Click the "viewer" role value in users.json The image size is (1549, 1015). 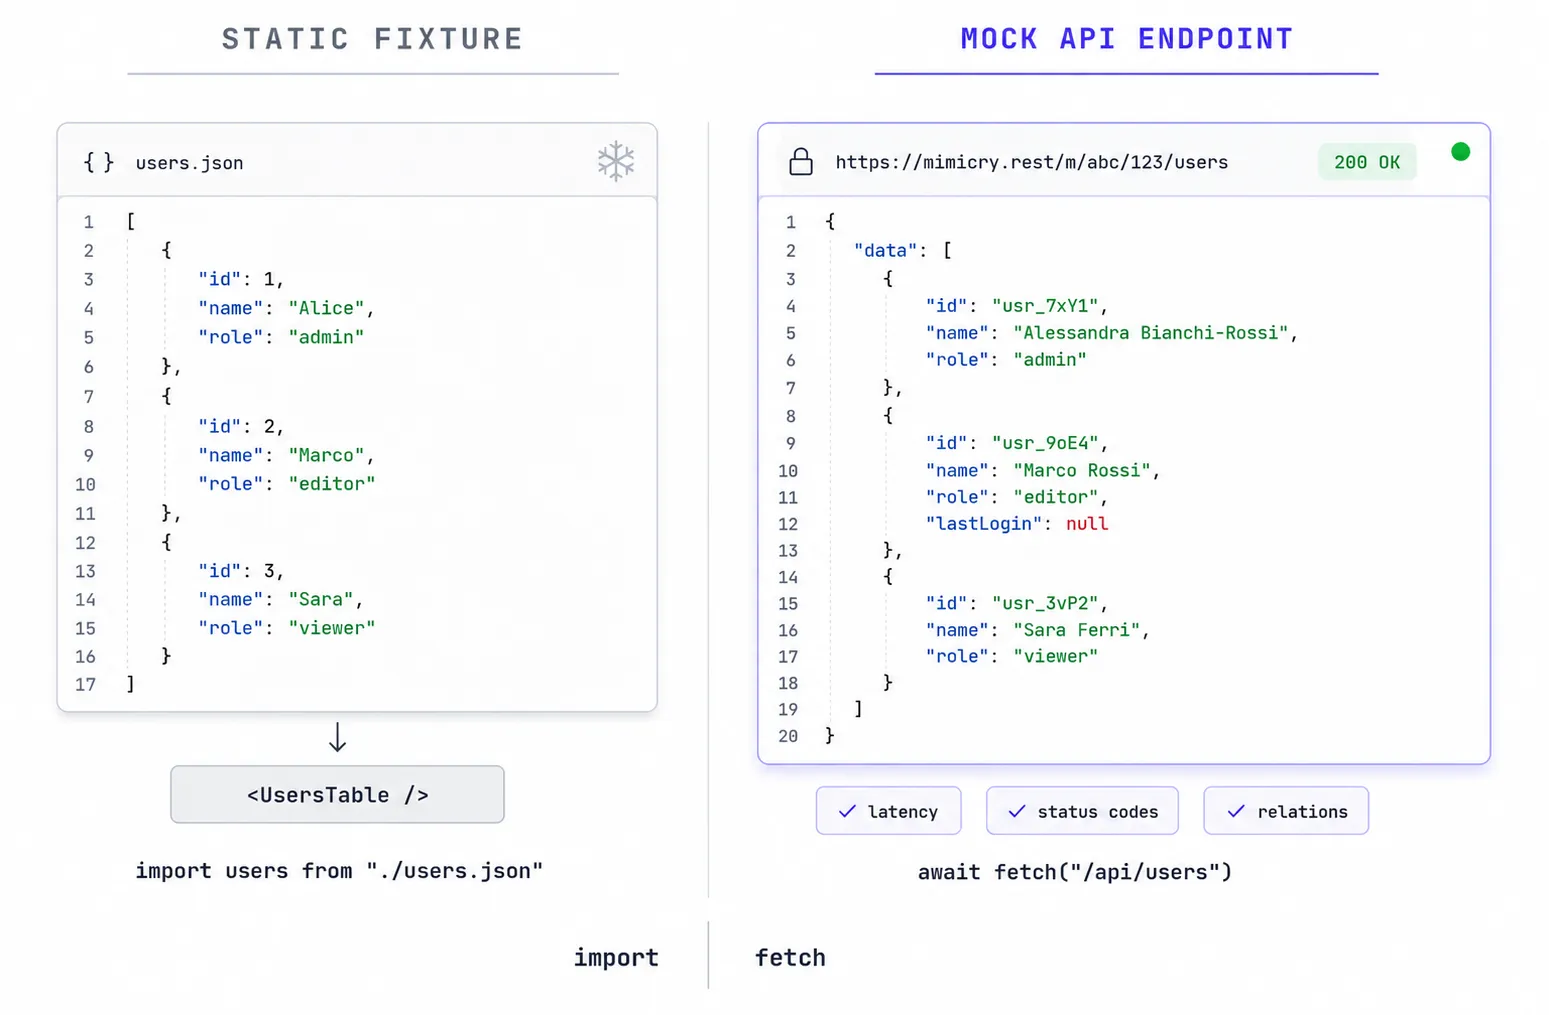point(332,628)
